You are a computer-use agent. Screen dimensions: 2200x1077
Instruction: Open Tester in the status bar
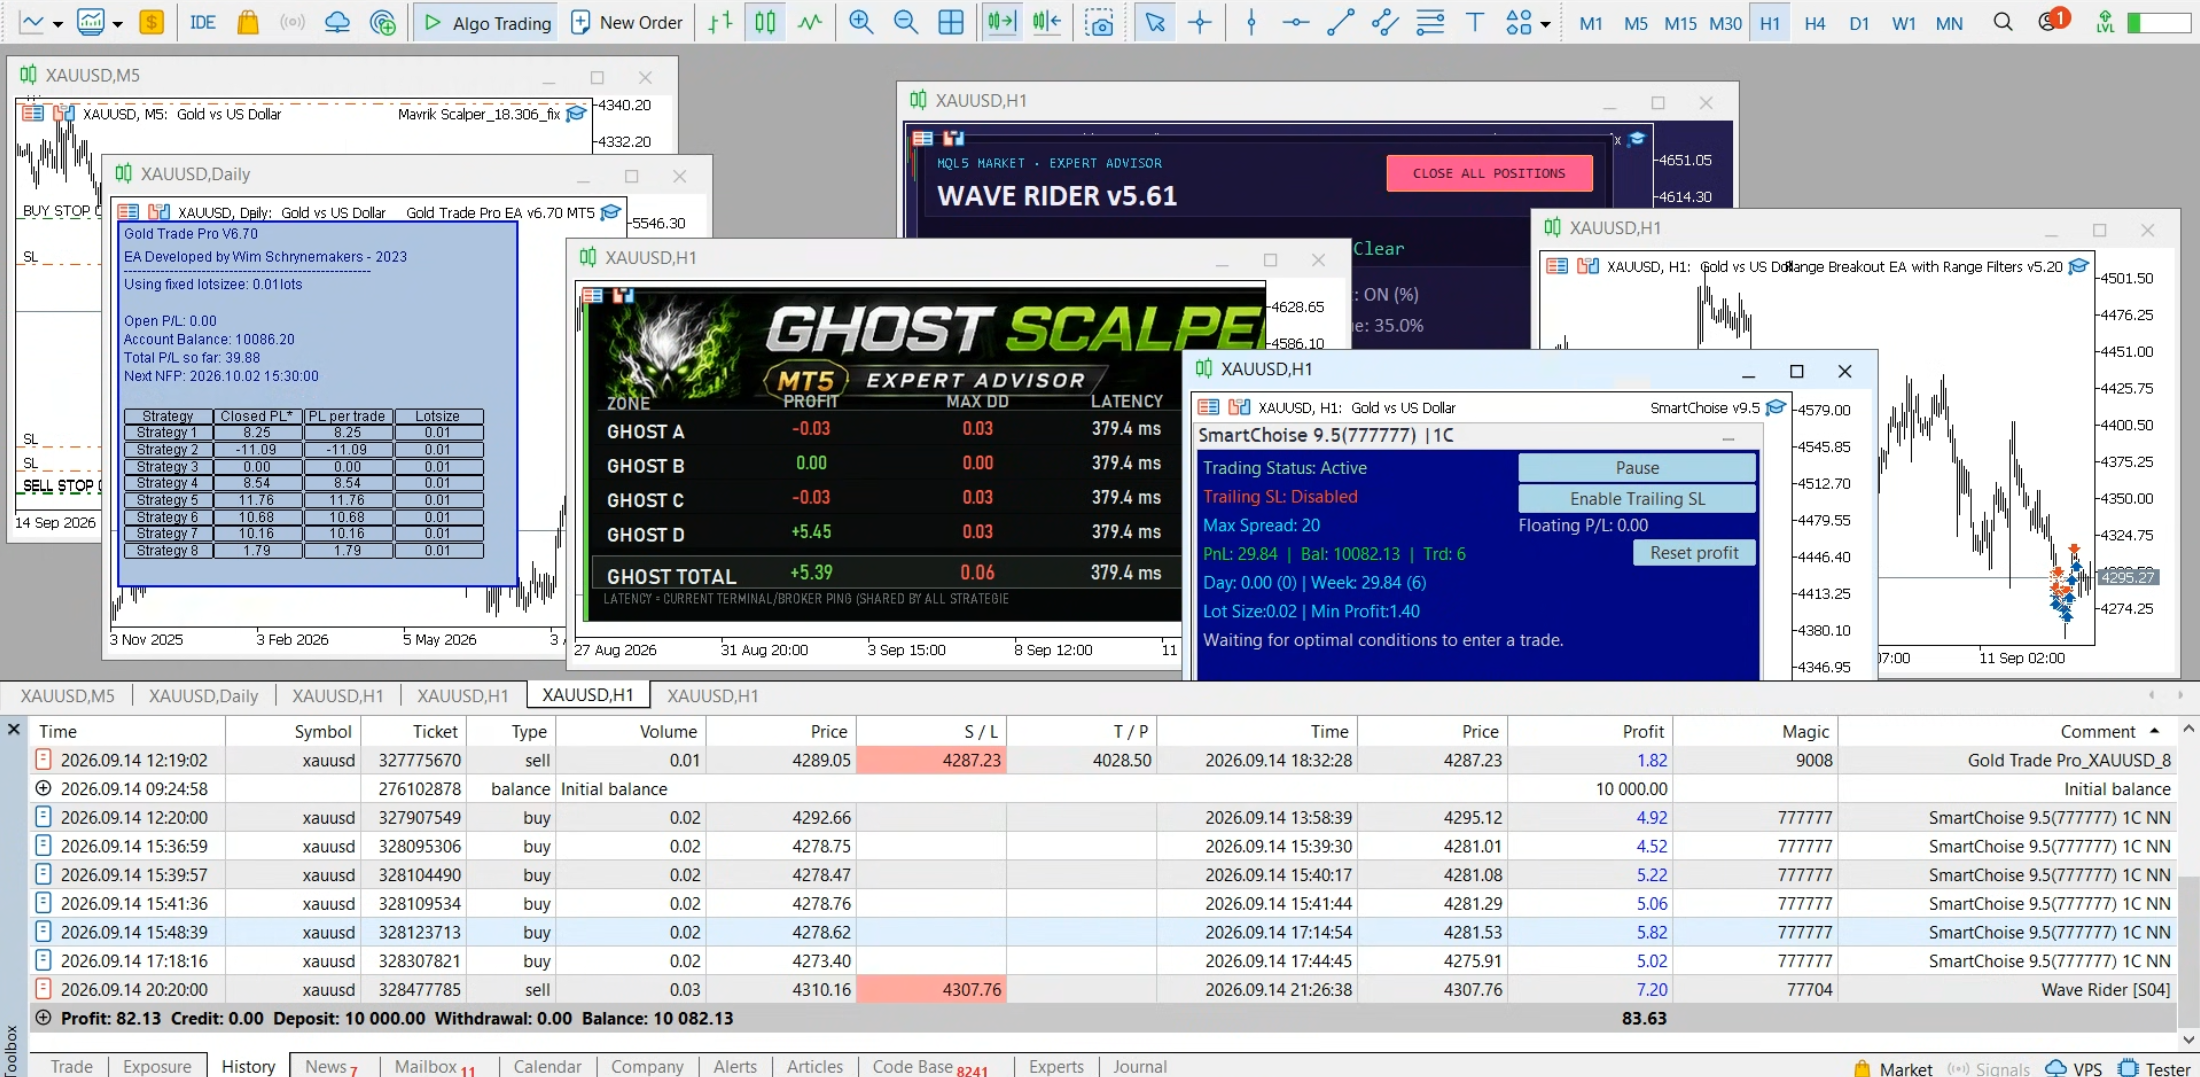(2157, 1068)
